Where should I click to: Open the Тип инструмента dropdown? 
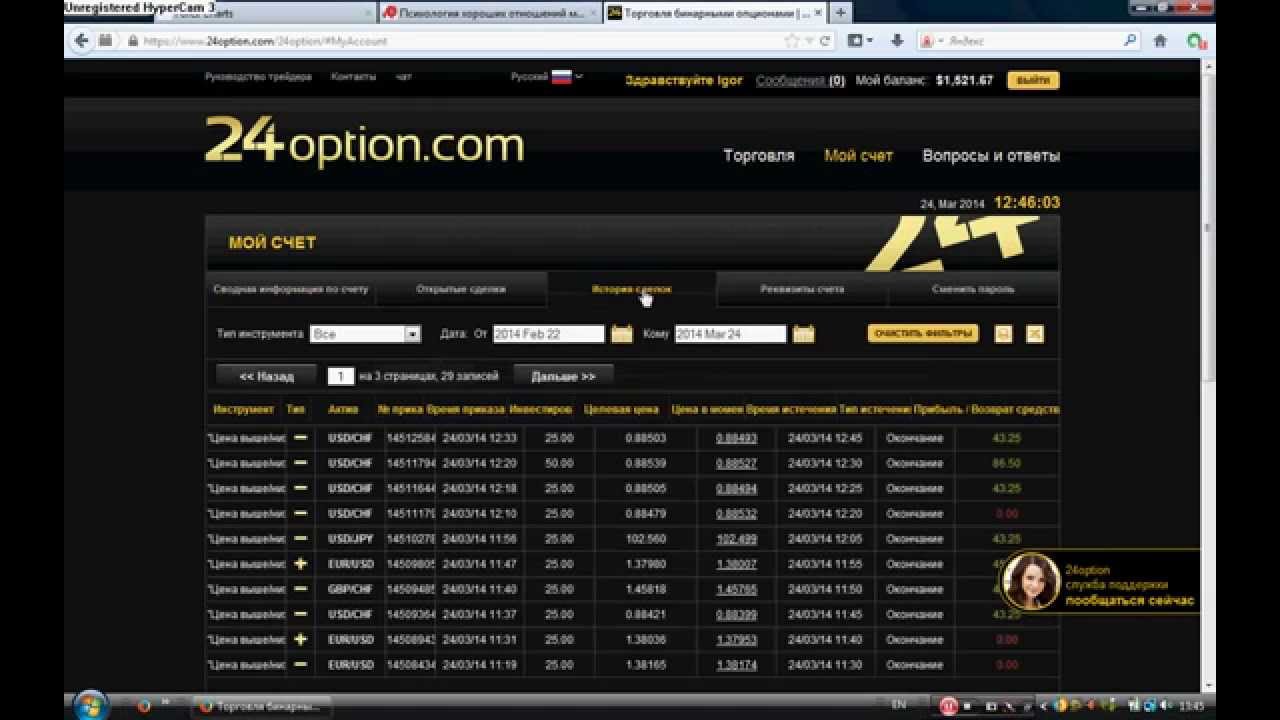pyautogui.click(x=365, y=334)
